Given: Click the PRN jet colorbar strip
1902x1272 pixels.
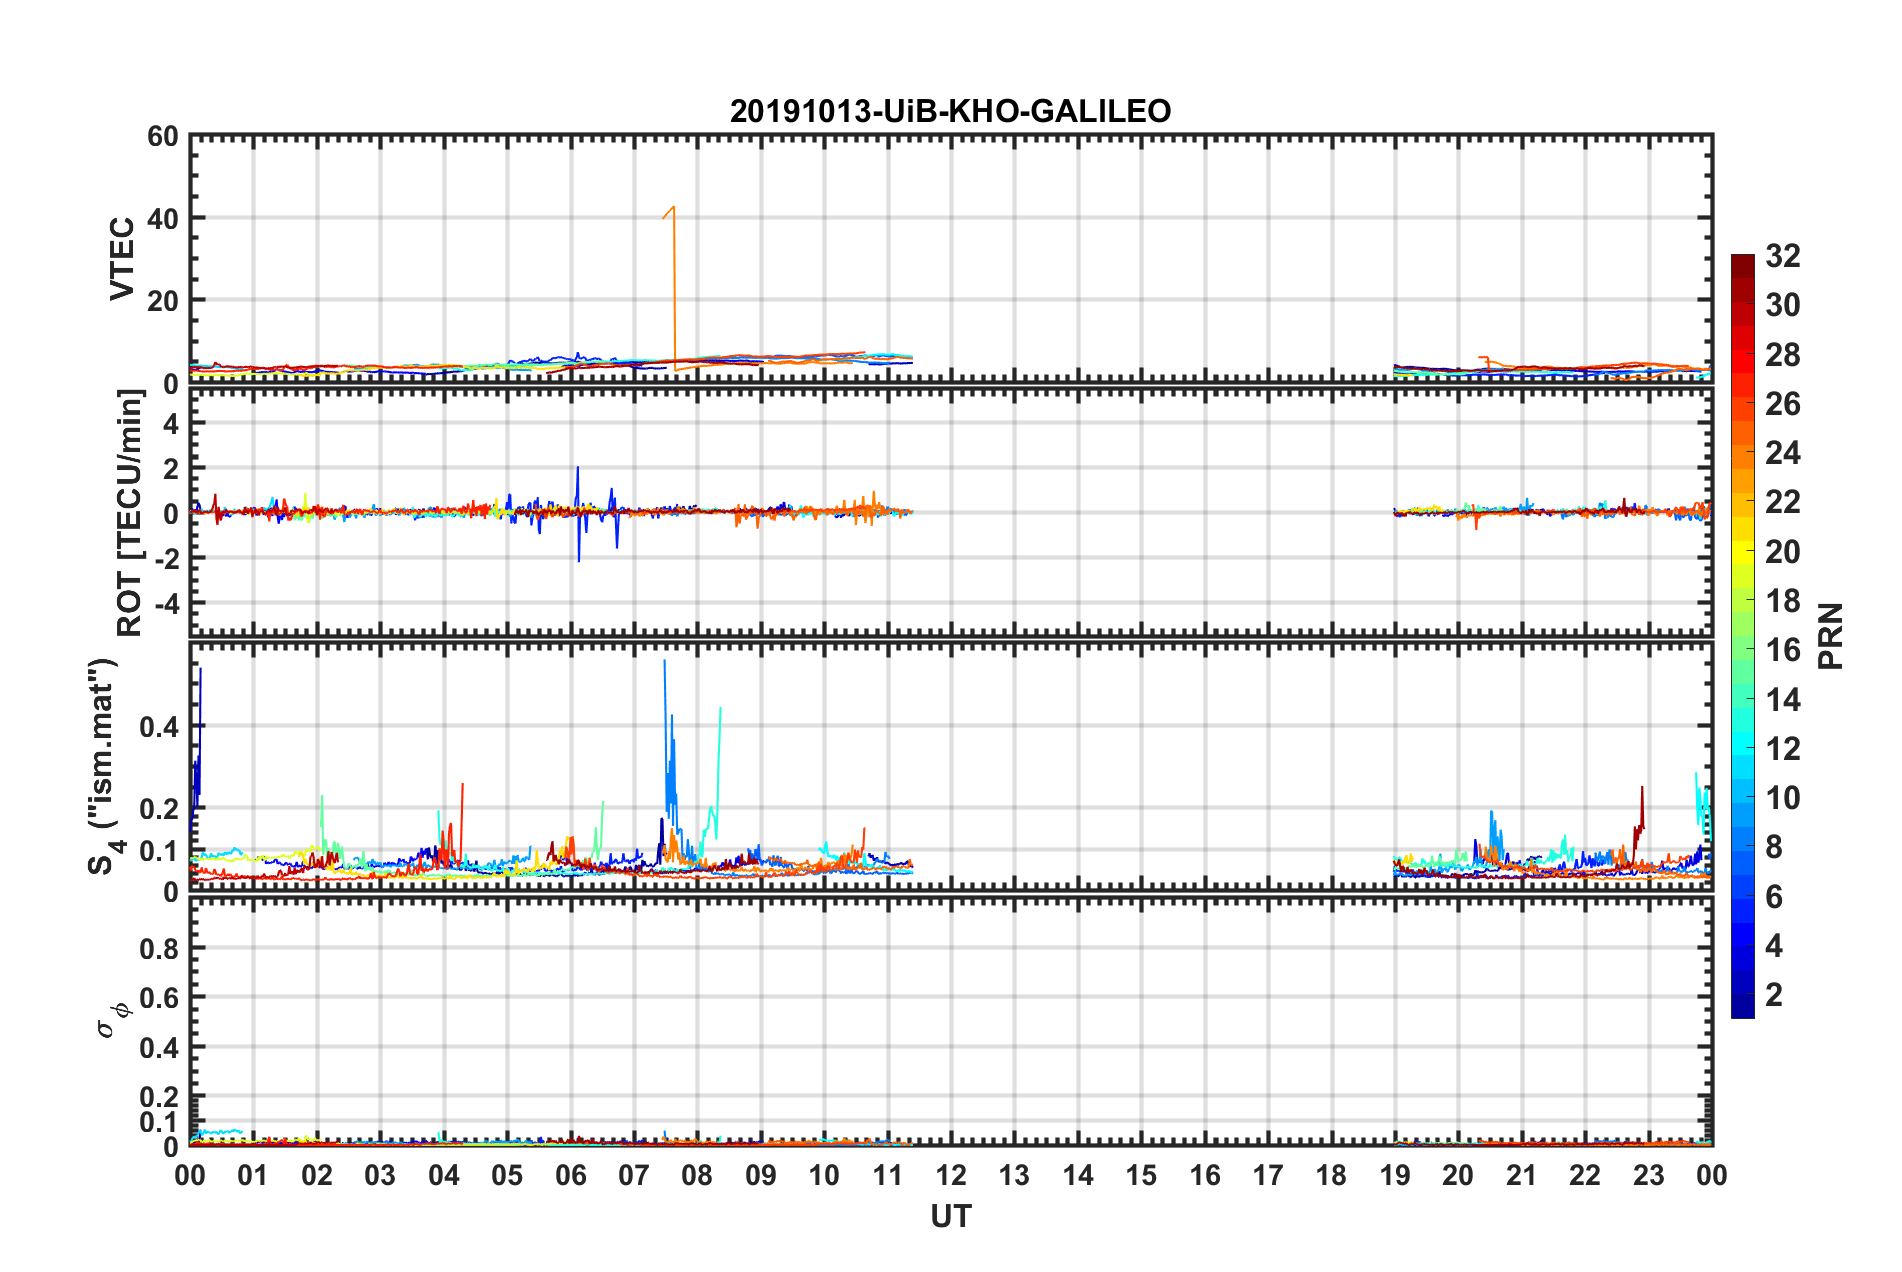Looking at the screenshot, I should (1742, 636).
